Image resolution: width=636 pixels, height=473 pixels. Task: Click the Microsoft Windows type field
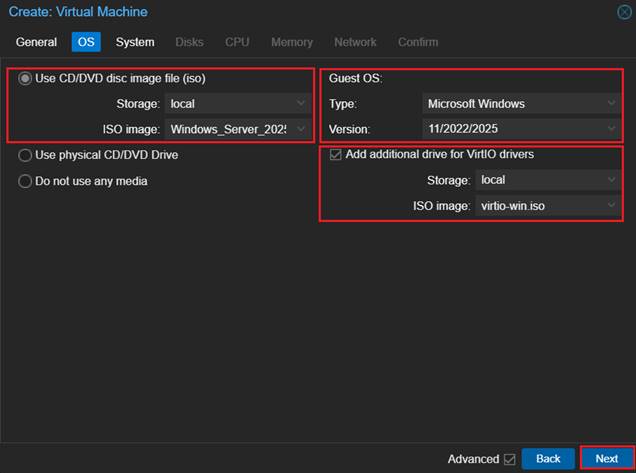pos(510,103)
